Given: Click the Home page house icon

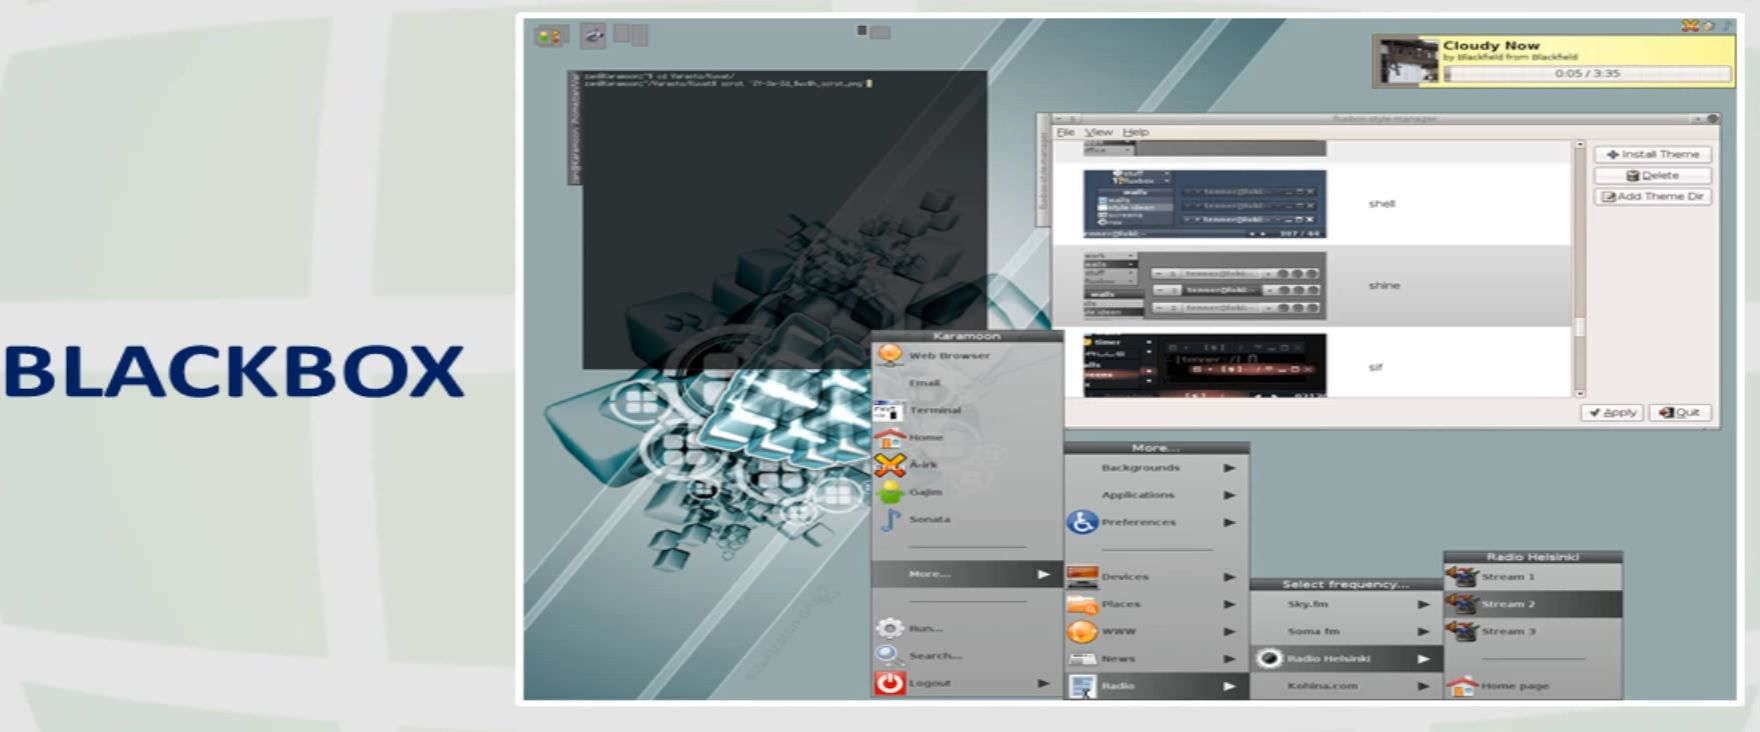Looking at the screenshot, I should (x=1462, y=686).
